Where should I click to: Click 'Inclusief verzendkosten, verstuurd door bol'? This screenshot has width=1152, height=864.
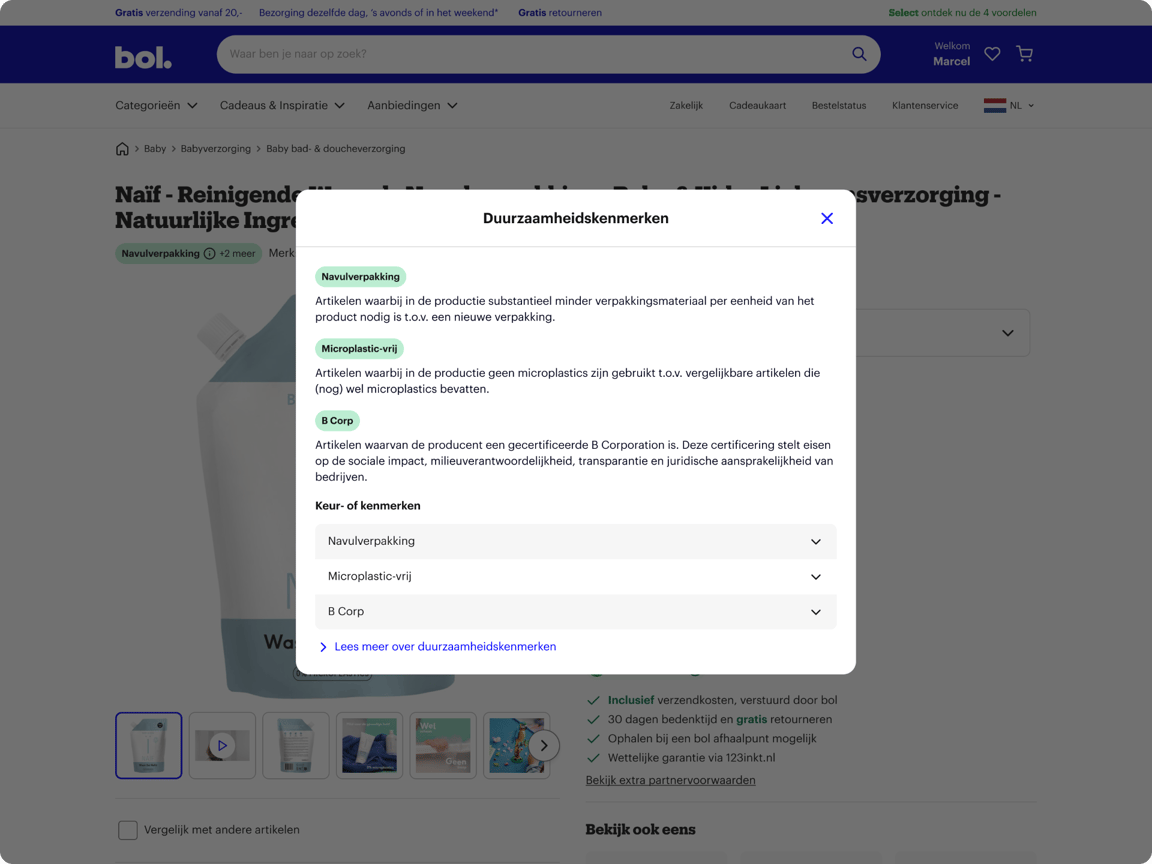(x=722, y=700)
